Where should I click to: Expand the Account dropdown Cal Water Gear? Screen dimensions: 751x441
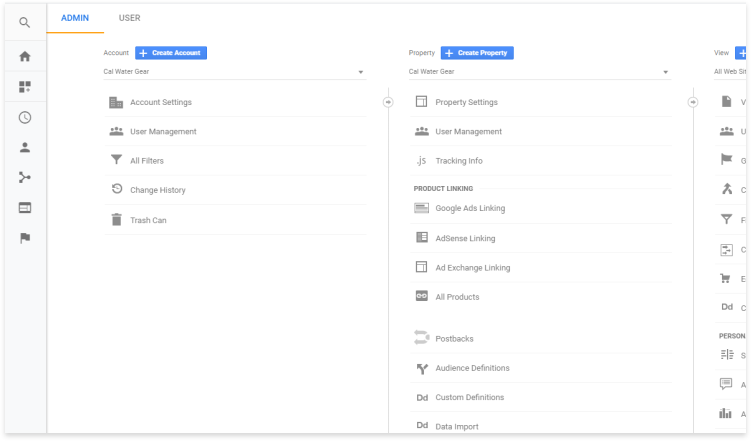(x=234, y=72)
